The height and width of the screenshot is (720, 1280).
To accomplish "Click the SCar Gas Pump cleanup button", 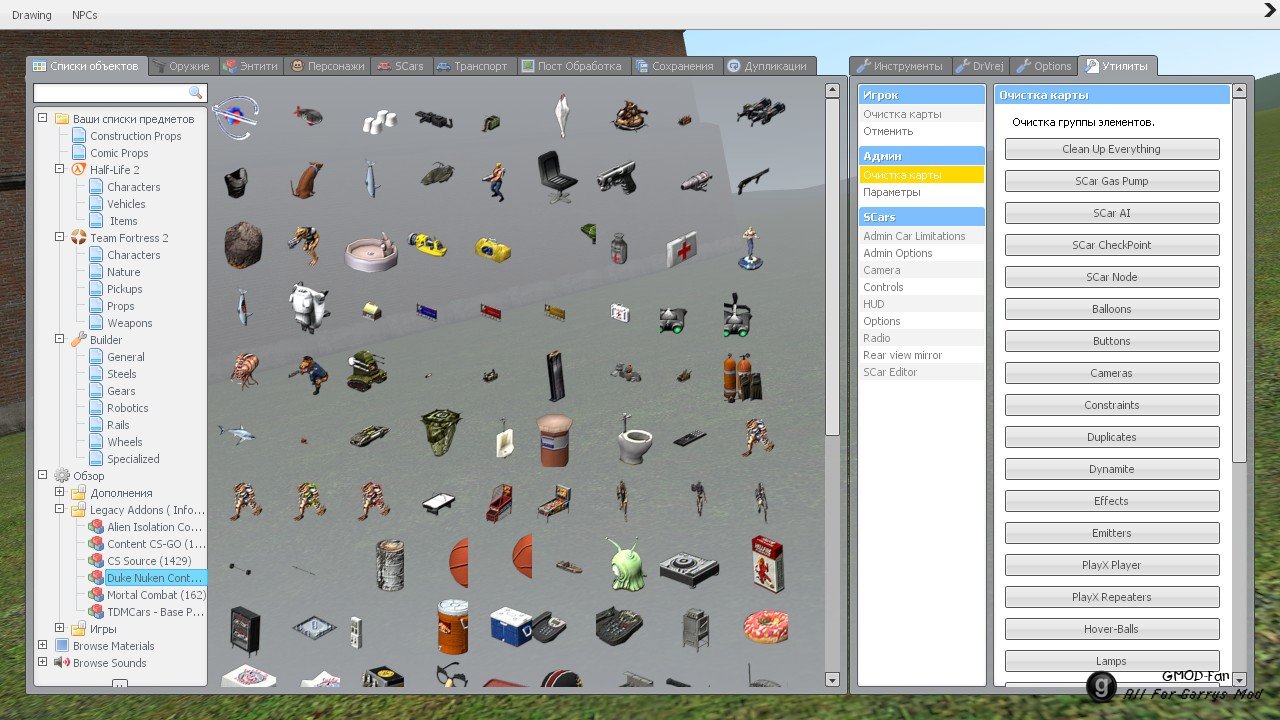I will (x=1112, y=181).
